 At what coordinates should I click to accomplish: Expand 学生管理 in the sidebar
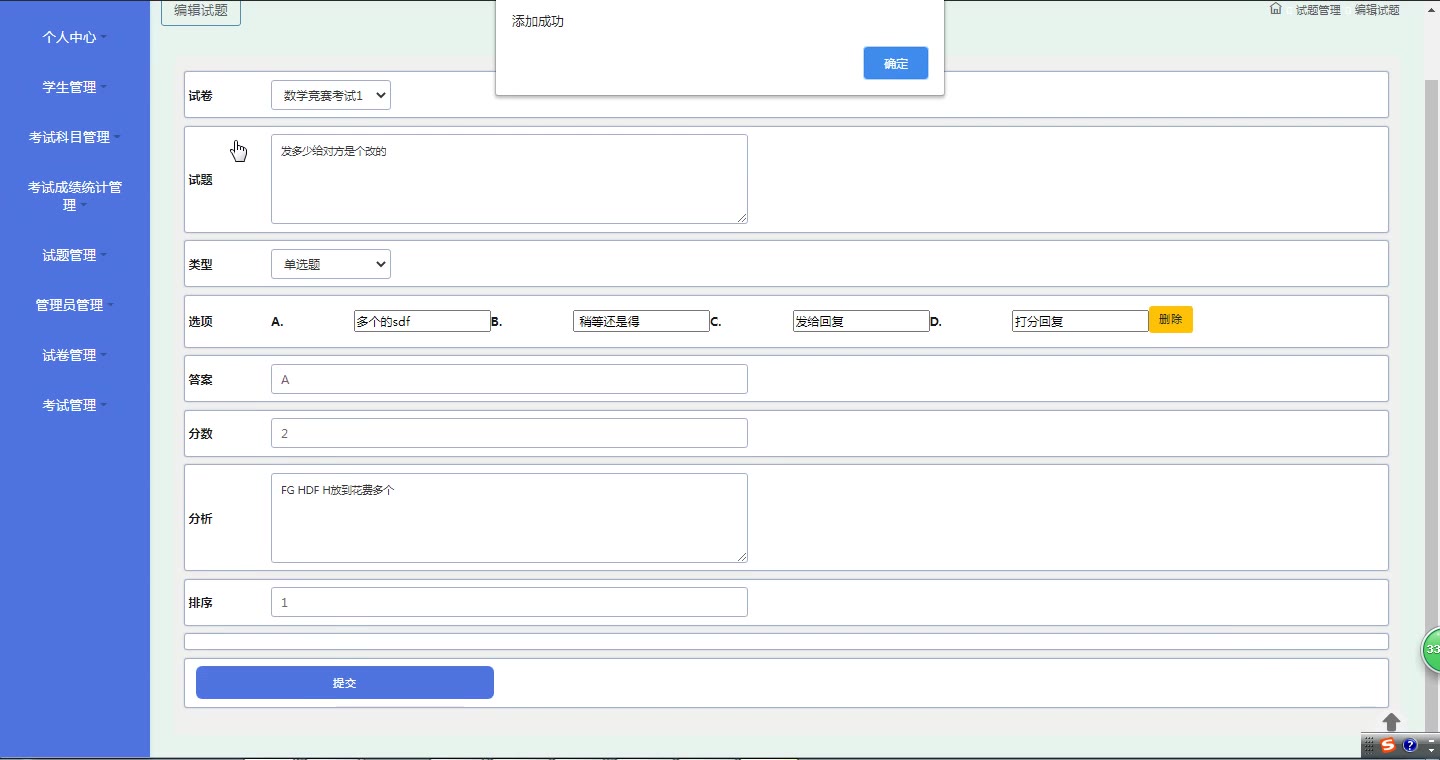point(74,87)
